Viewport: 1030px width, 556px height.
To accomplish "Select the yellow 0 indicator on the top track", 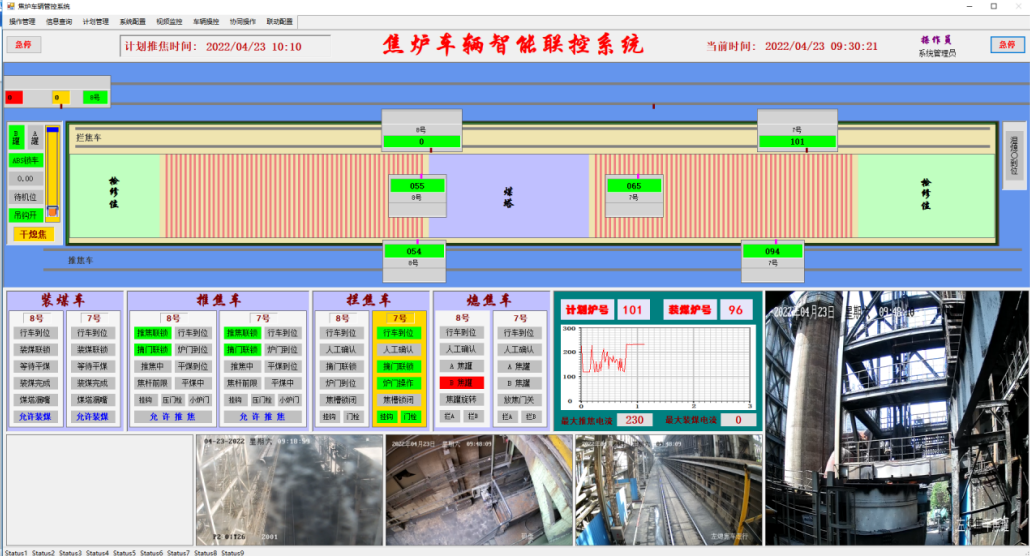I will [x=61, y=98].
